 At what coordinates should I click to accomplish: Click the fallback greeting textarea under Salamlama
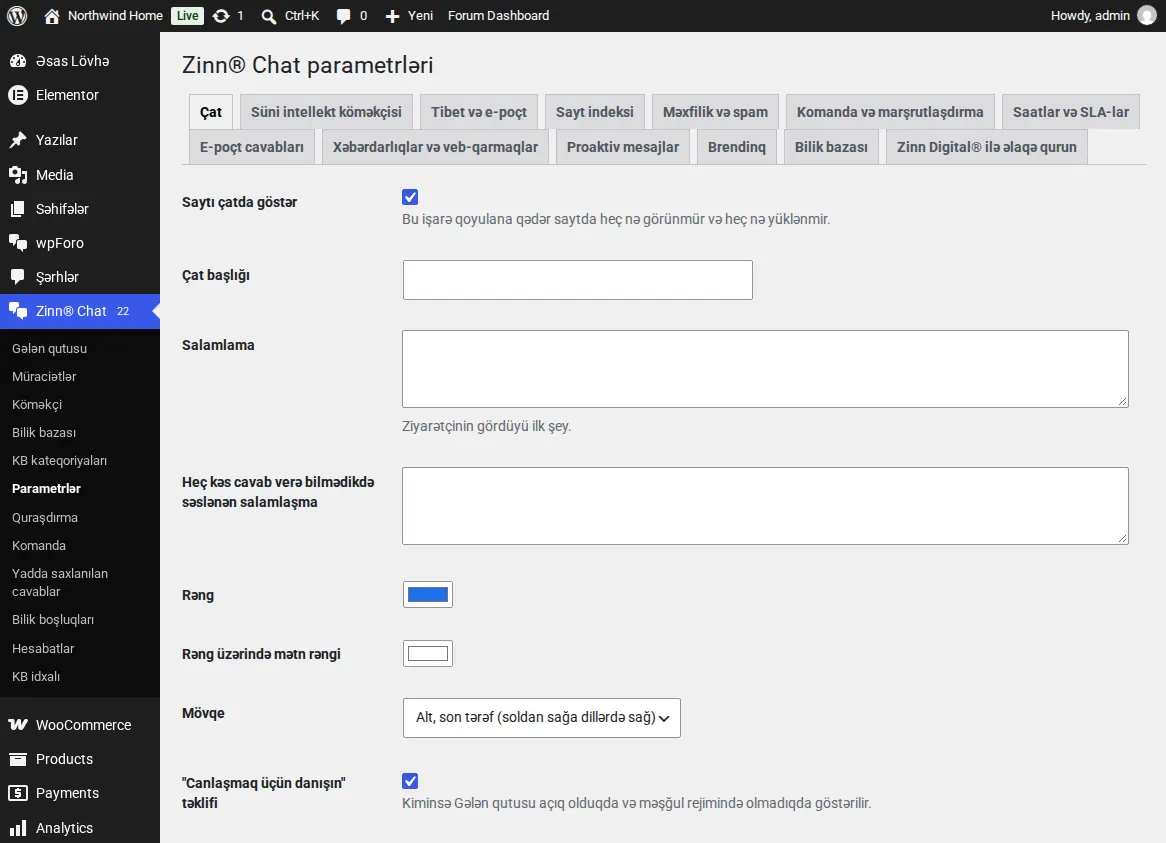click(x=765, y=506)
